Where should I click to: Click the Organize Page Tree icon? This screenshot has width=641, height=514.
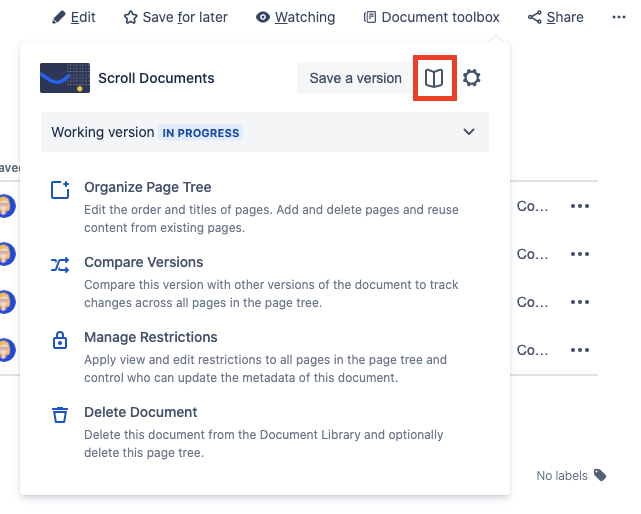[60, 190]
